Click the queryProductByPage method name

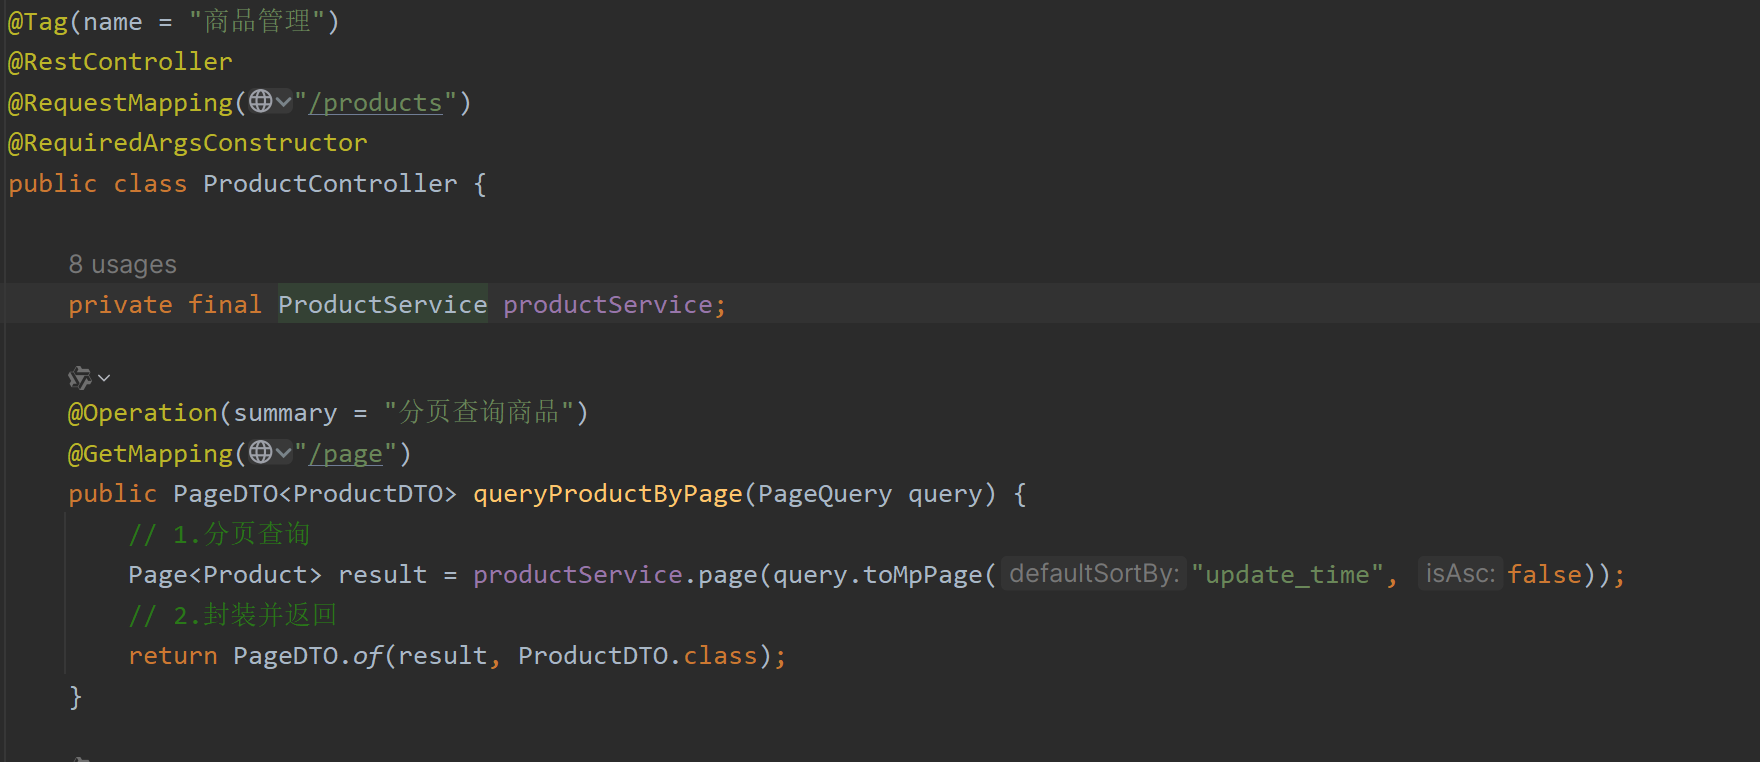[607, 494]
